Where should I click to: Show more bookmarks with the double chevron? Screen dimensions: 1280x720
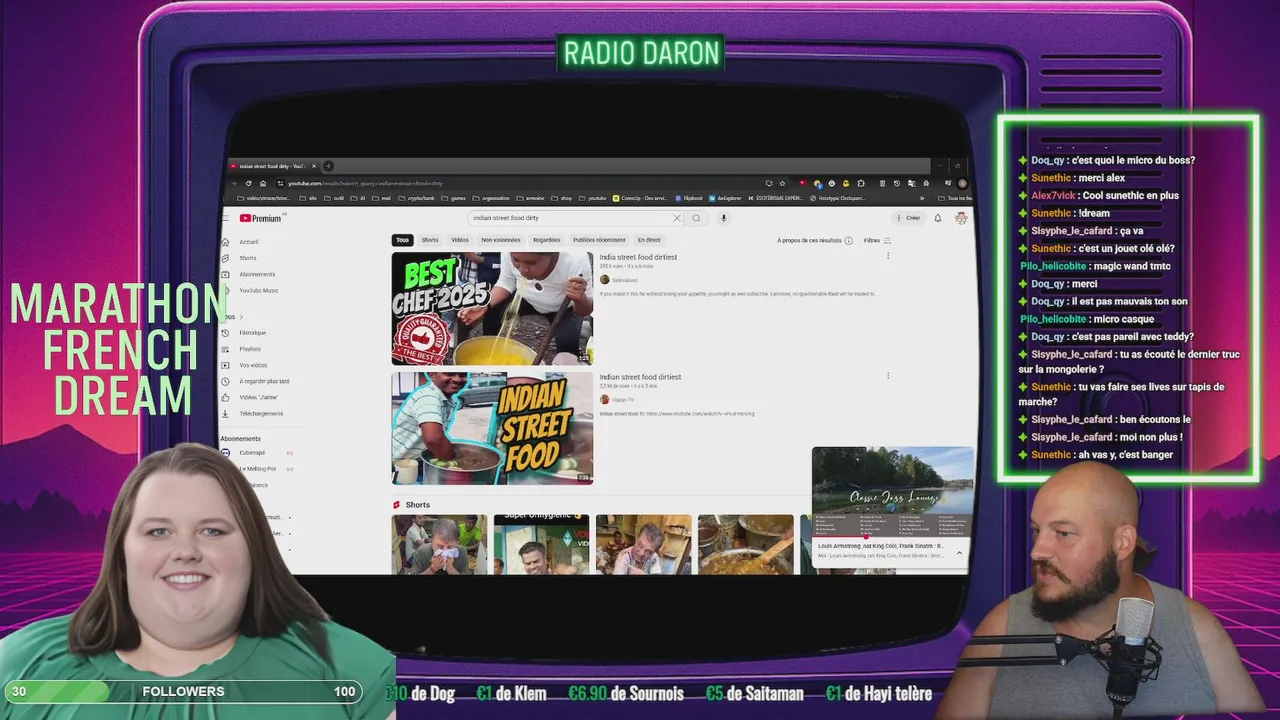click(x=922, y=198)
